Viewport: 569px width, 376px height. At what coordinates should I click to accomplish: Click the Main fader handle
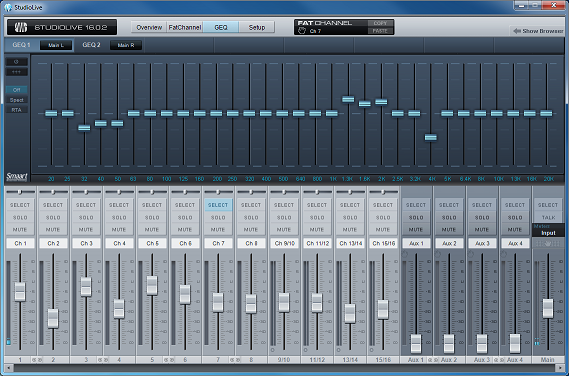tap(548, 308)
